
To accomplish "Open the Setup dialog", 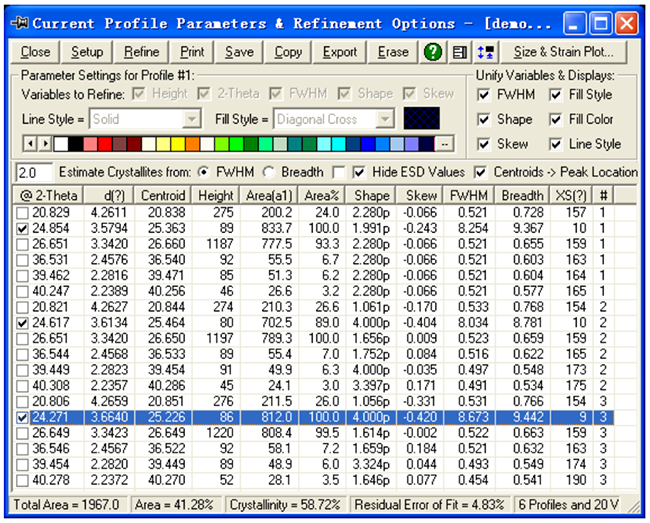I will click(x=87, y=52).
